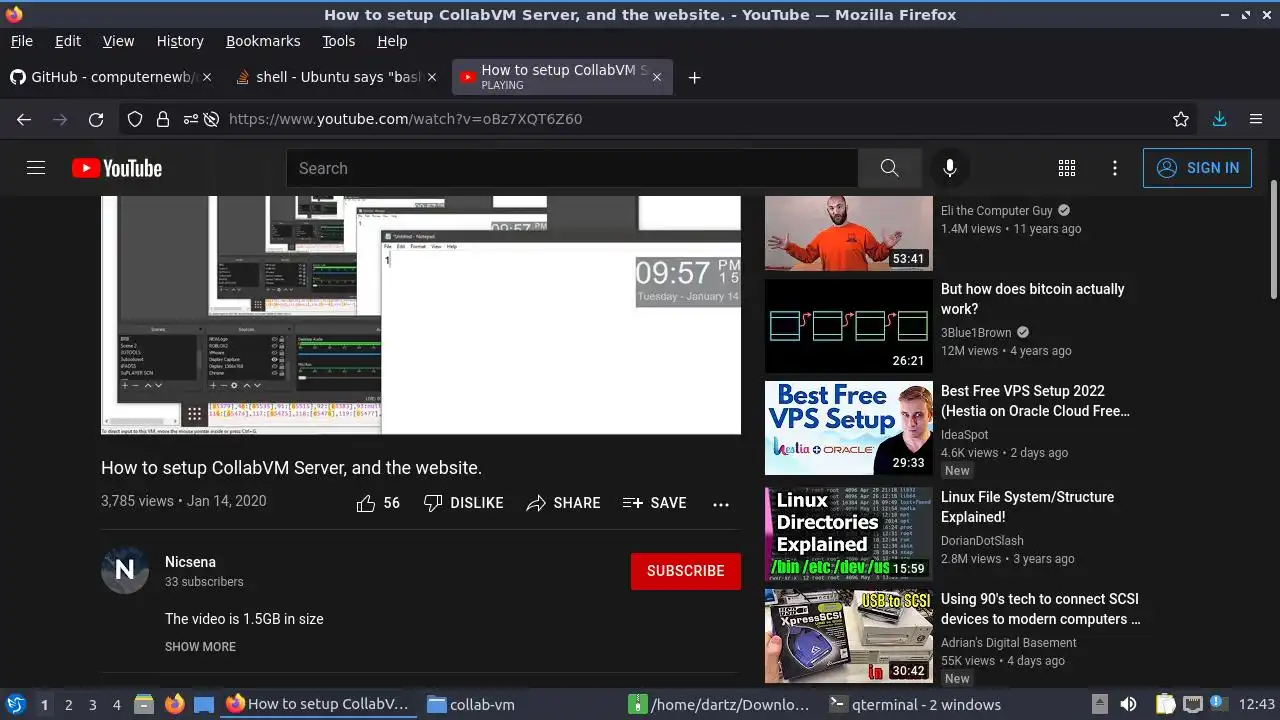This screenshot has width=1280, height=720.
Task: Click the YouTube search magnifier button
Action: tap(889, 168)
